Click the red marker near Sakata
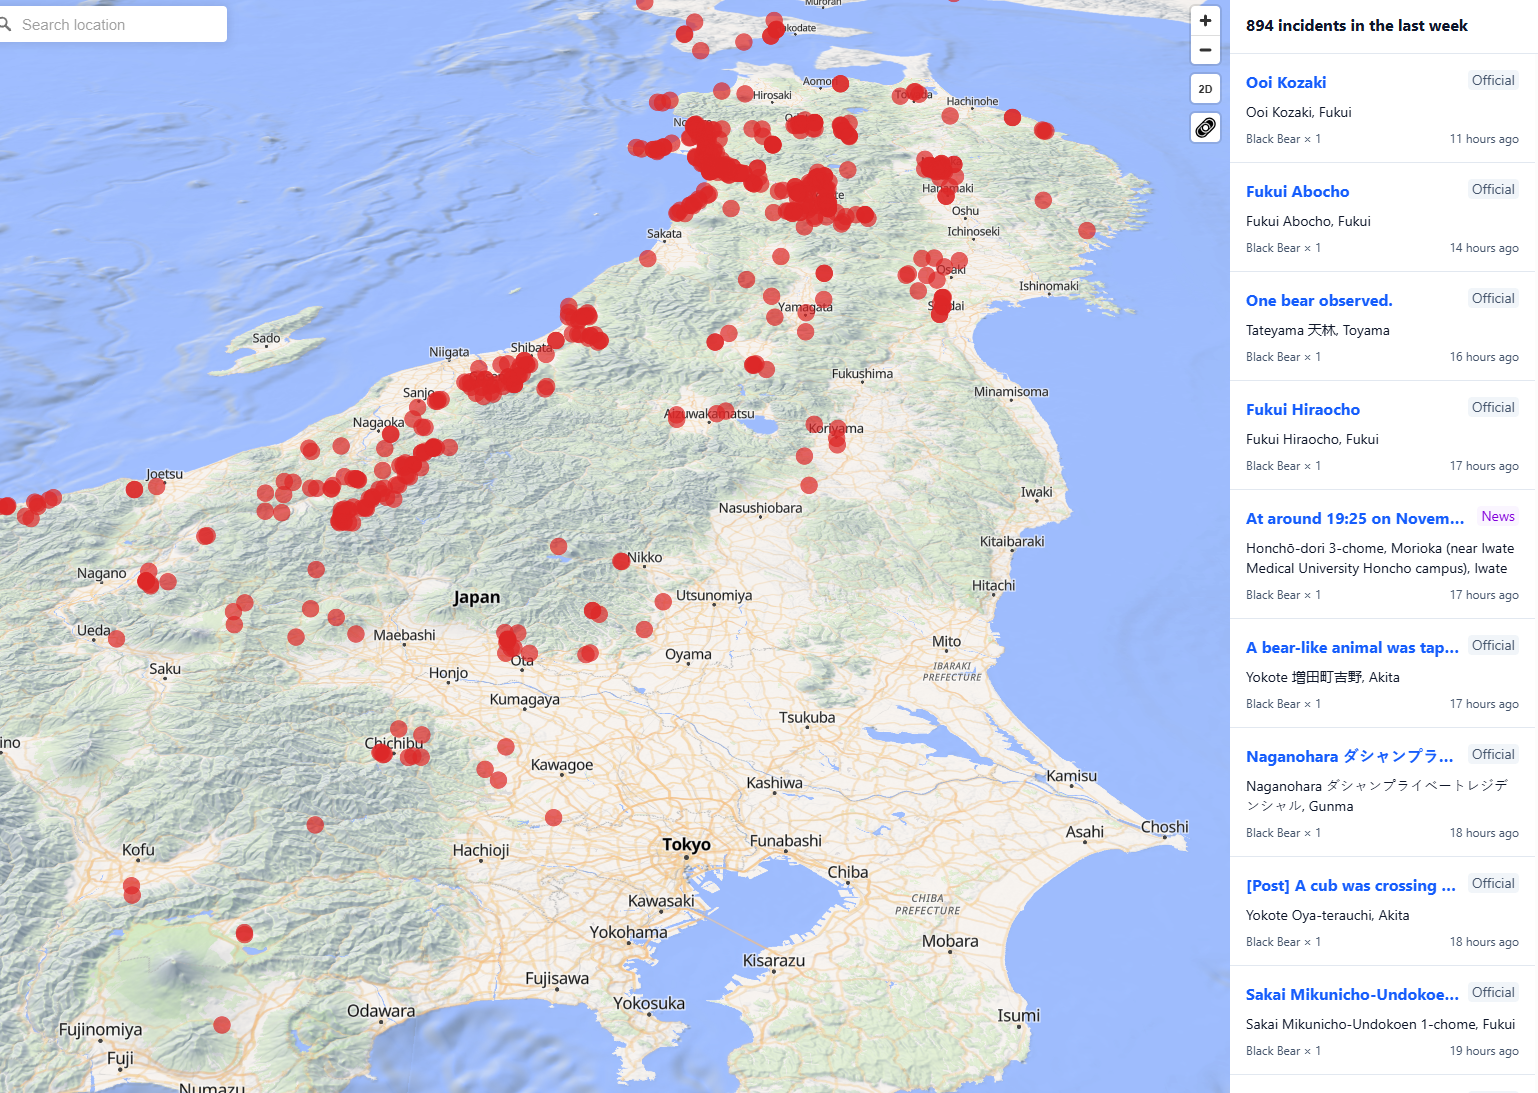Screen dimensions: 1538x1093 (648, 259)
